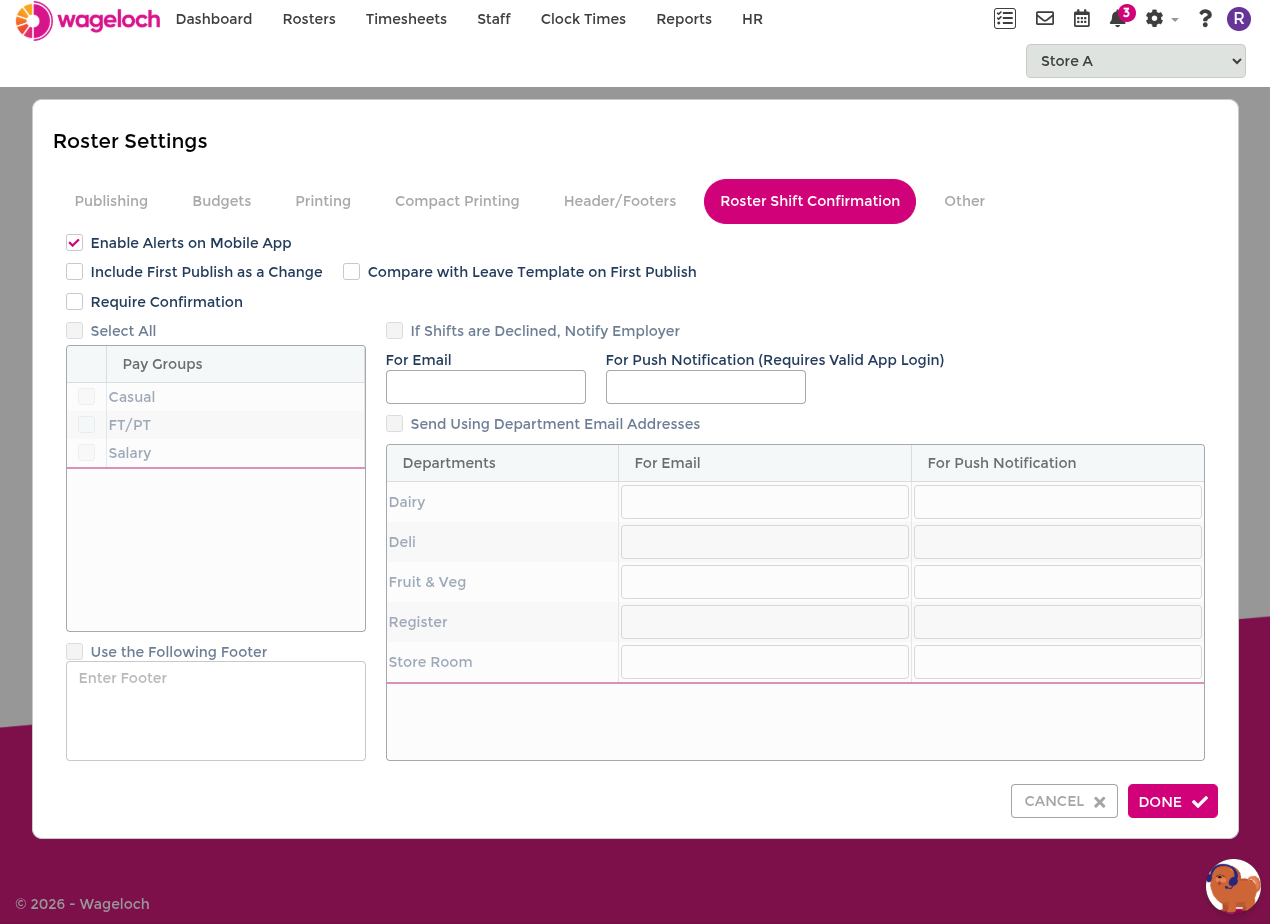This screenshot has height=924, width=1270.
Task: Focus the For Email input field
Action: pyautogui.click(x=486, y=387)
